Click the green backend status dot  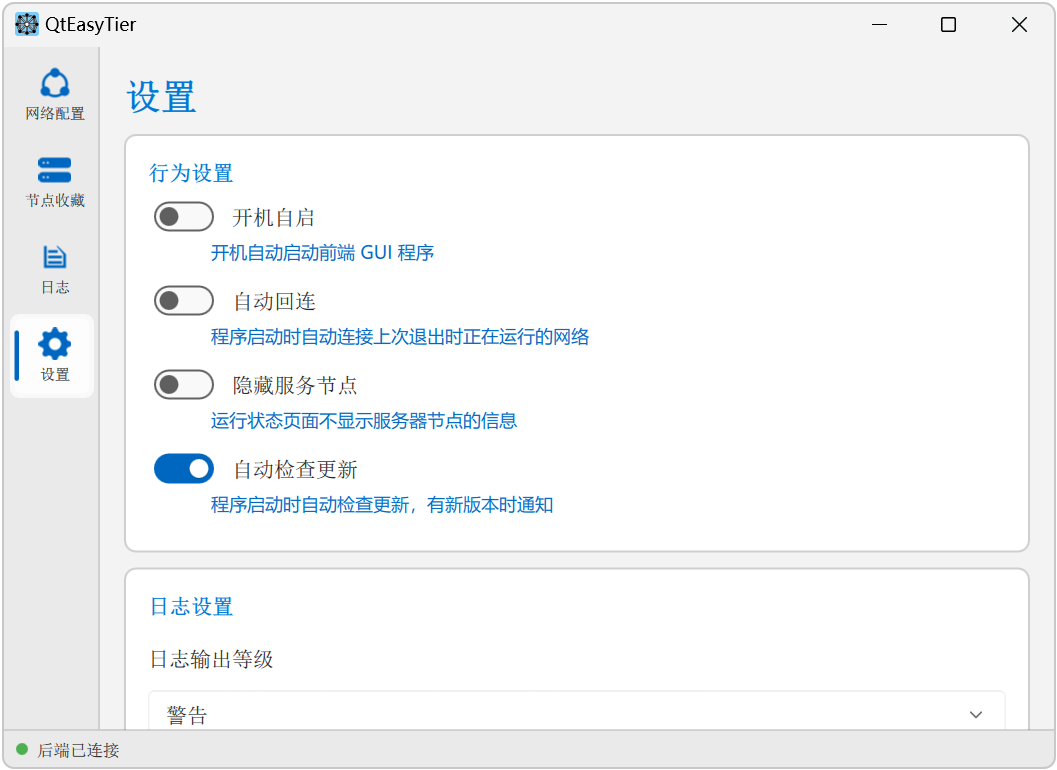click(x=22, y=749)
